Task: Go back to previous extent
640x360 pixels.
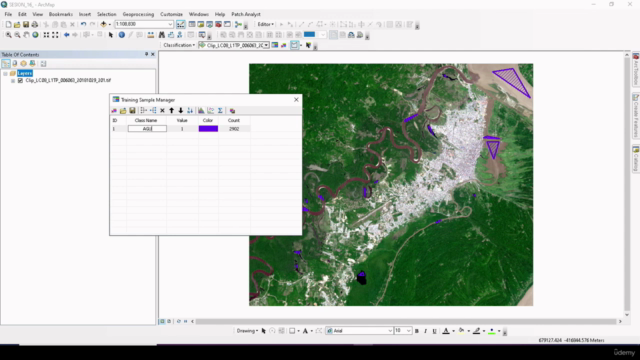Action: (x=66, y=35)
